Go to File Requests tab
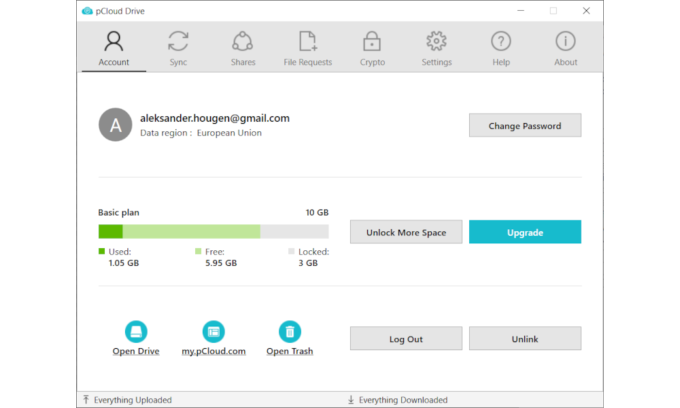The height and width of the screenshot is (408, 680). (x=307, y=48)
